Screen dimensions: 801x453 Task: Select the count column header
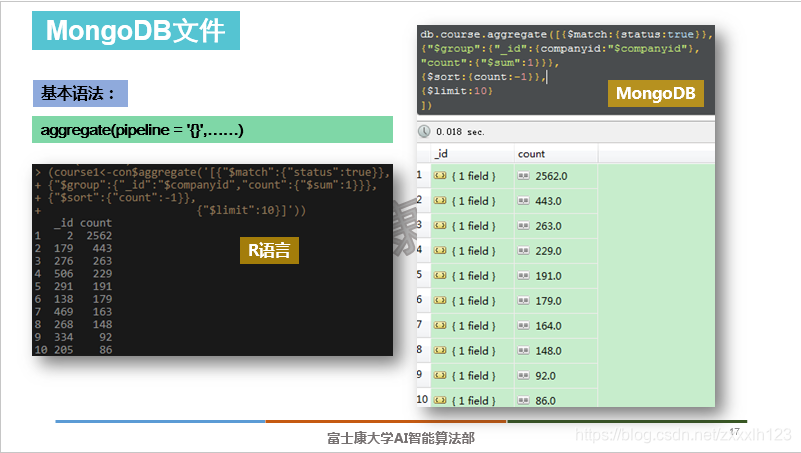point(556,154)
